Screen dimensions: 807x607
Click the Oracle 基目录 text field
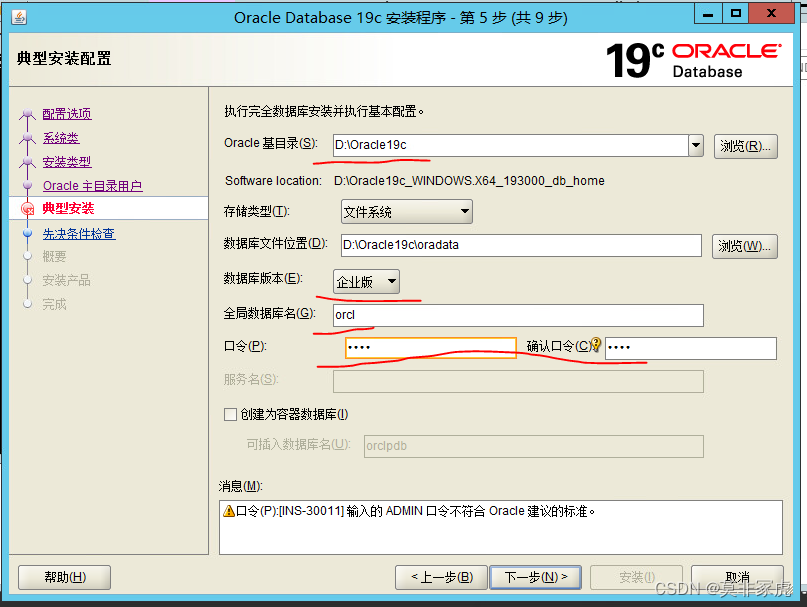pos(511,145)
